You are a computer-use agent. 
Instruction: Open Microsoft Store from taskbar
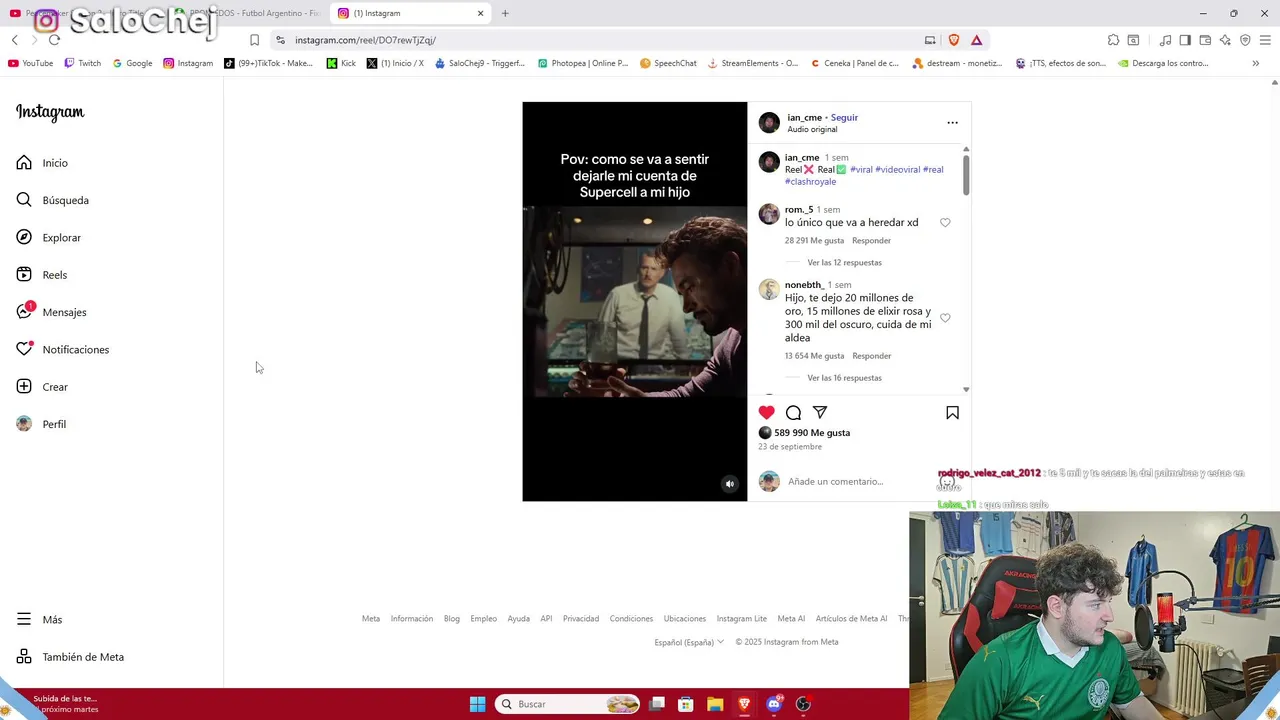tap(686, 704)
